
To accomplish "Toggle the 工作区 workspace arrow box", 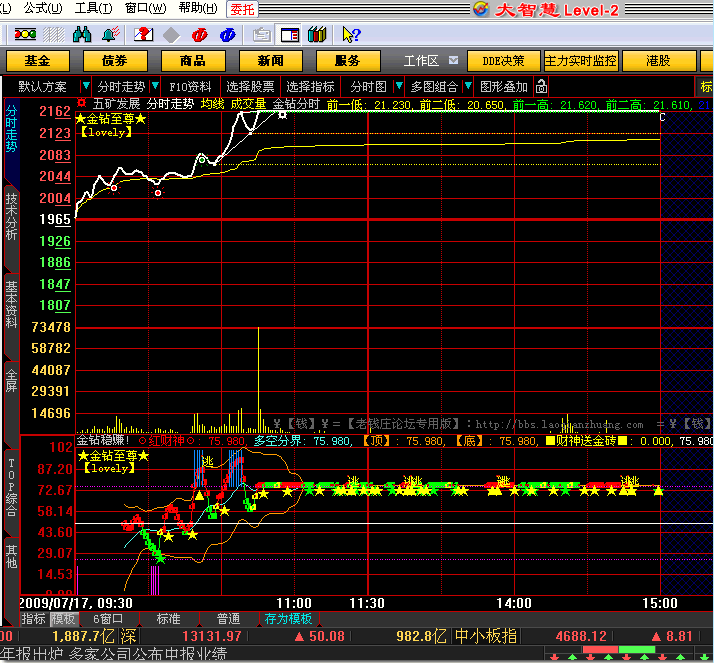I will click(454, 61).
